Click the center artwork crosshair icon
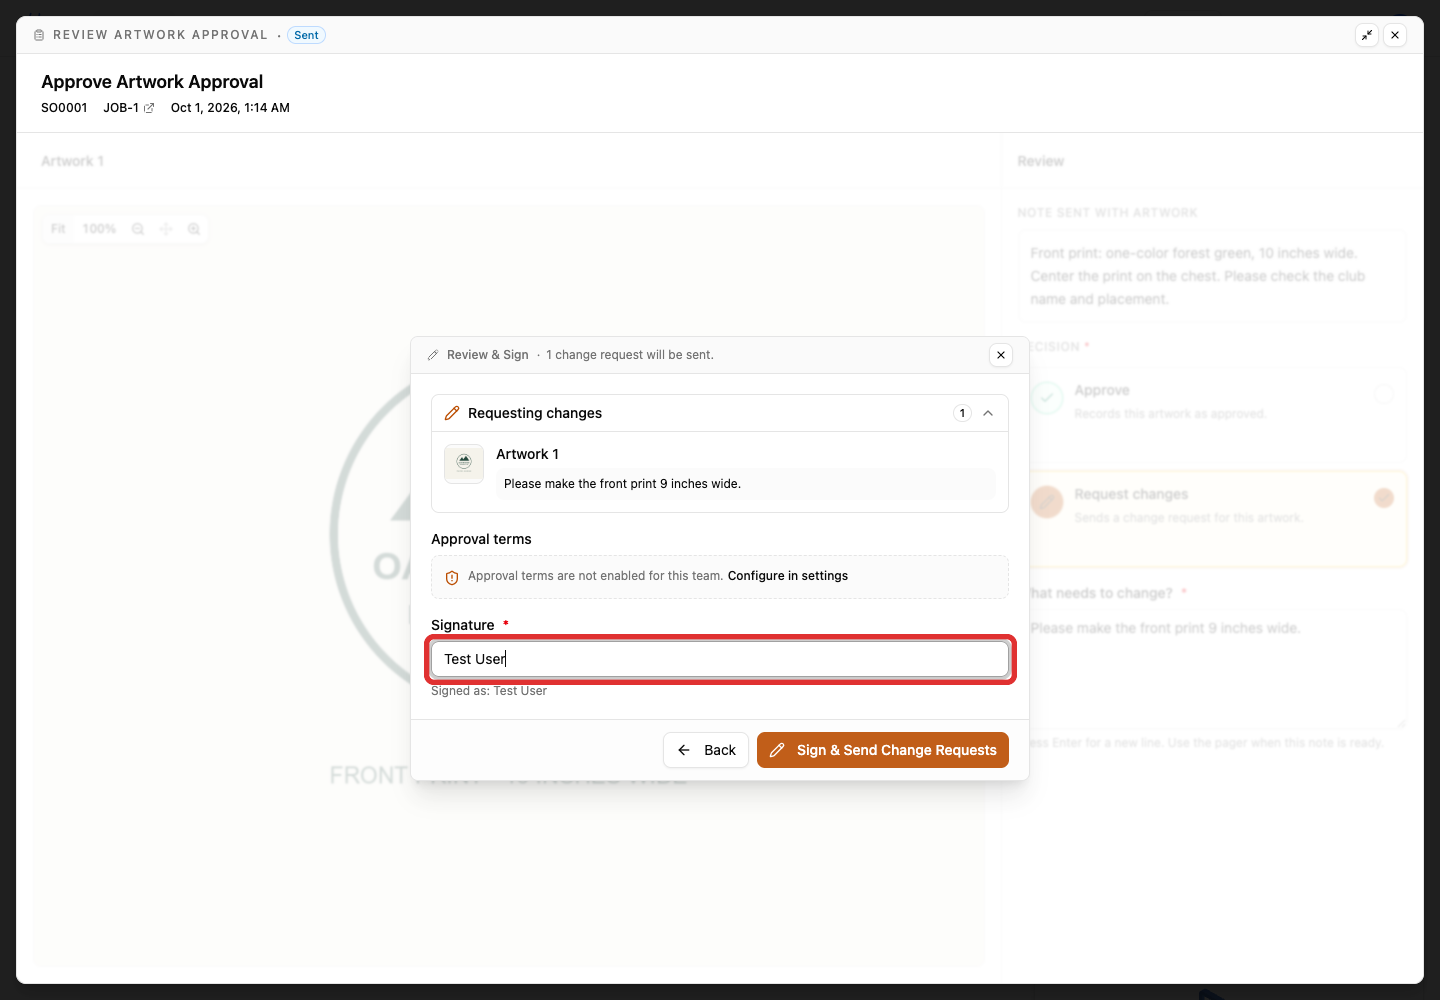Screen dimensions: 1440x1000 click(x=166, y=229)
